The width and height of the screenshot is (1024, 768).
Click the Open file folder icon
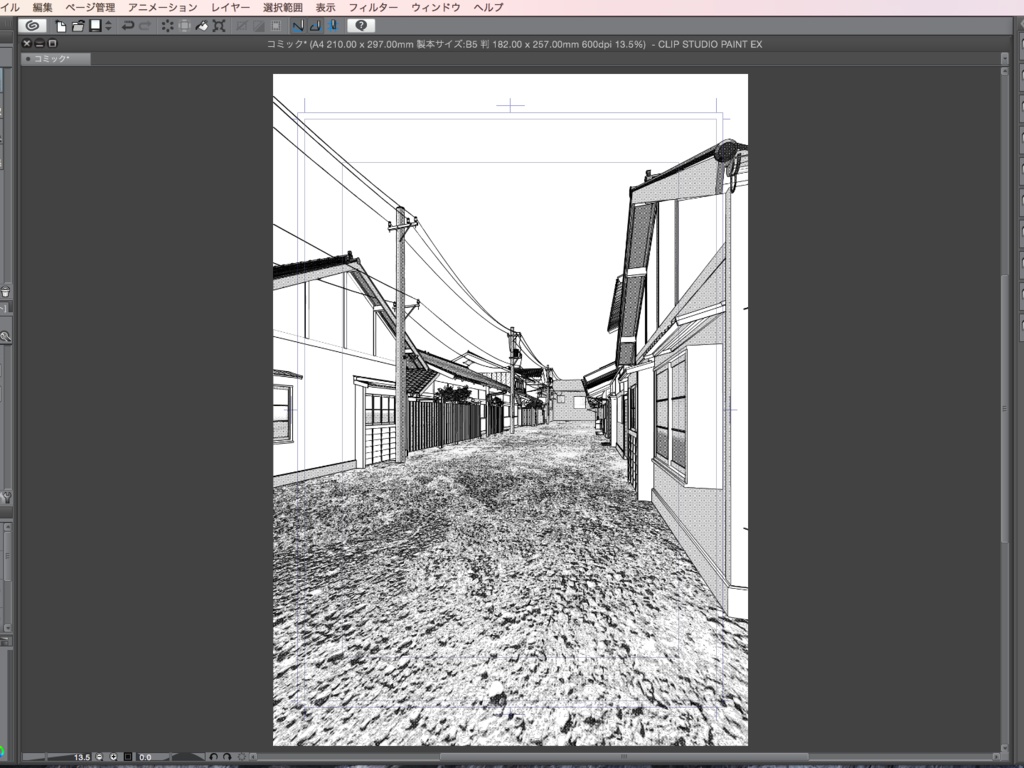tap(79, 27)
